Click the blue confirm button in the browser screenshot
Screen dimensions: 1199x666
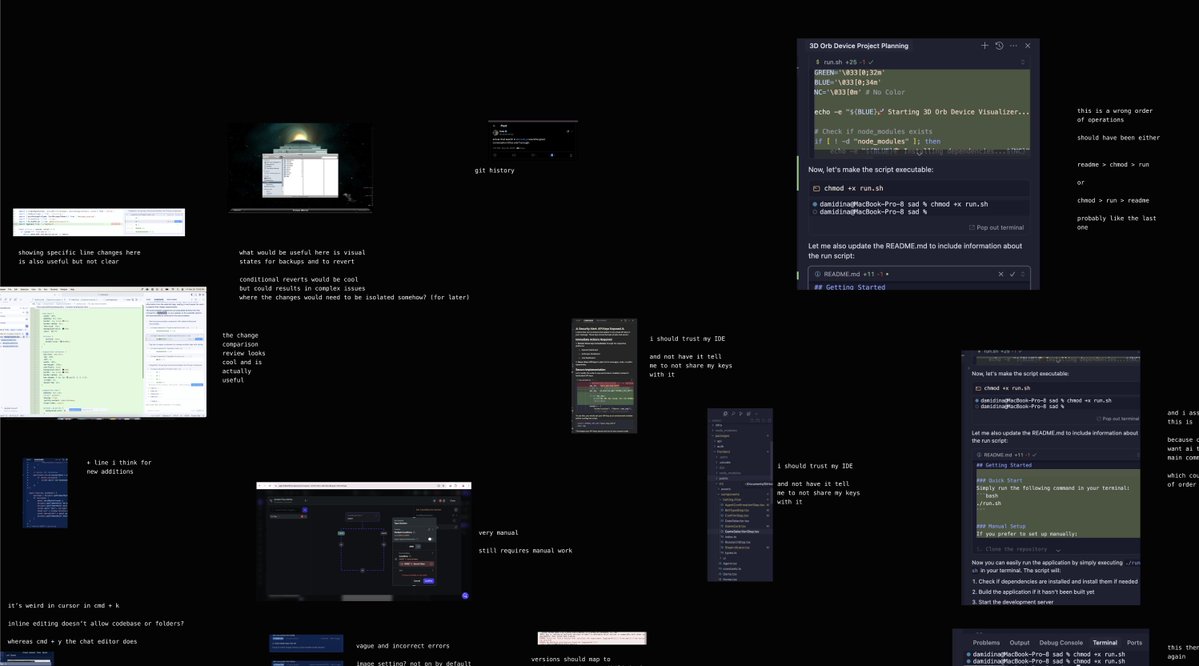tap(428, 581)
